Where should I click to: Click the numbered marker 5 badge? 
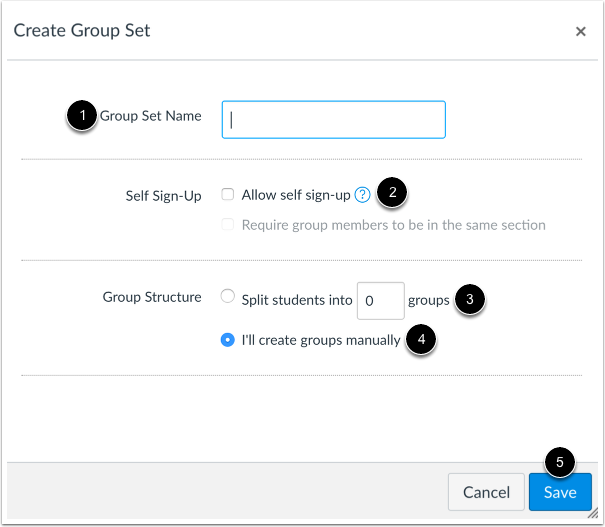tap(559, 462)
